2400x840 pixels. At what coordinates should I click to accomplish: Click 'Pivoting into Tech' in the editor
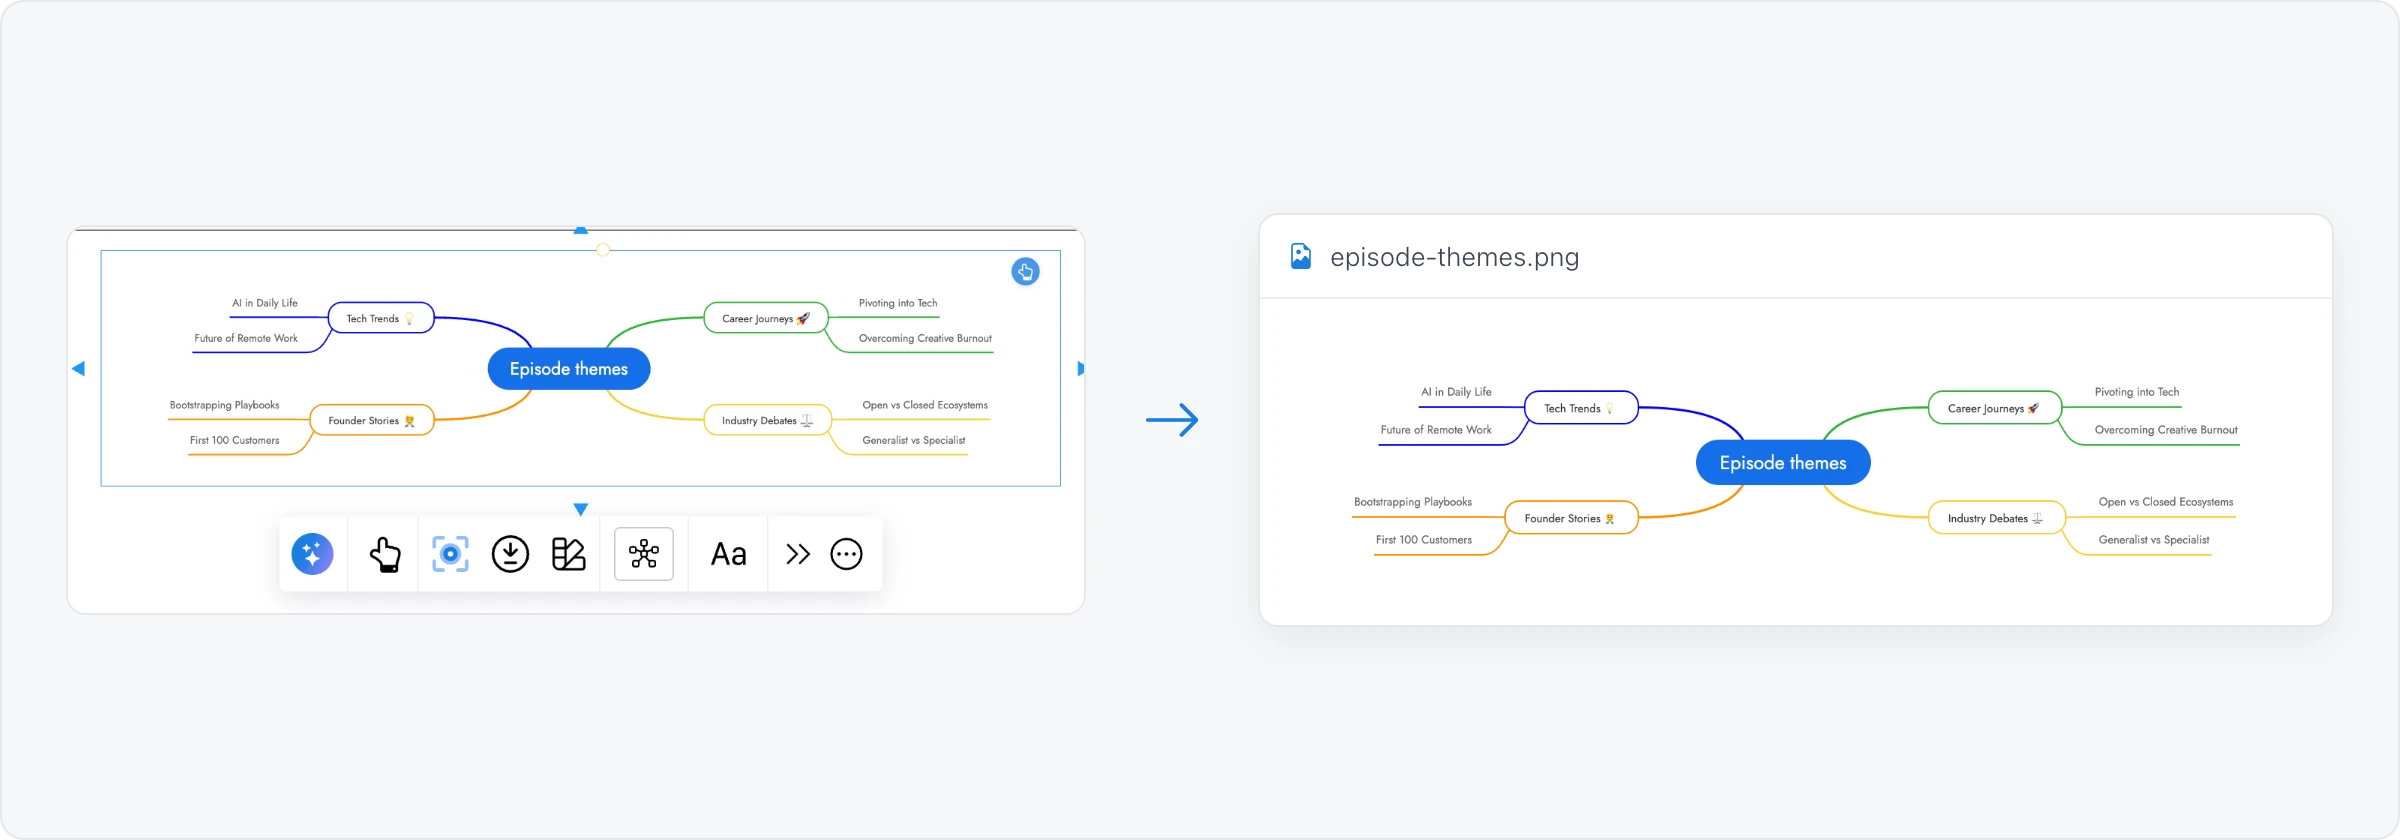(898, 303)
